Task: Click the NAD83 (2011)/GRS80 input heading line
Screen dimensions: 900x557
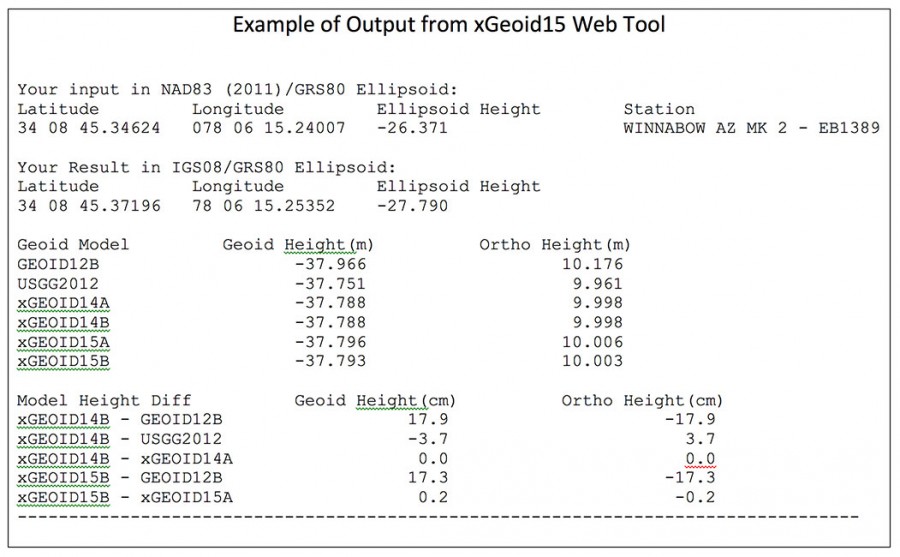Action: pyautogui.click(x=238, y=90)
